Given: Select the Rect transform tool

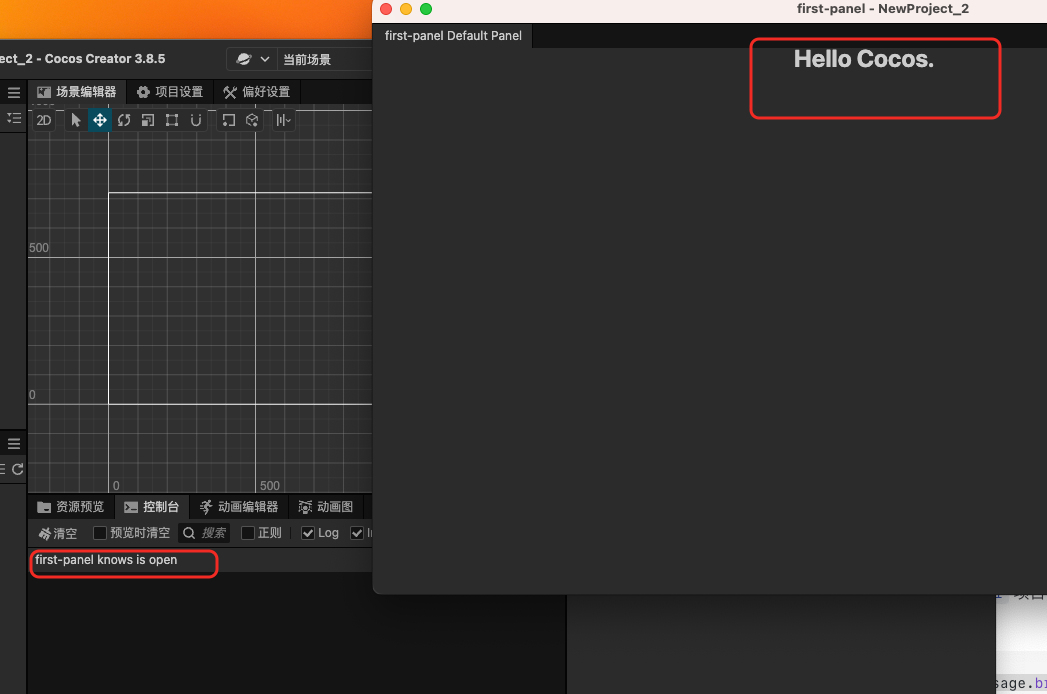Looking at the screenshot, I should pos(172,120).
